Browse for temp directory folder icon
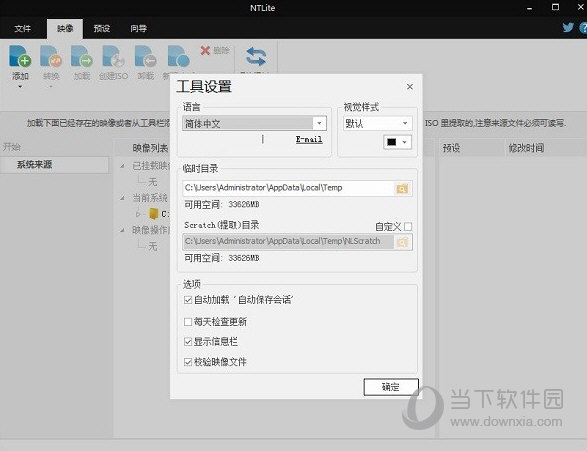Image resolution: width=587 pixels, height=451 pixels. click(x=402, y=189)
